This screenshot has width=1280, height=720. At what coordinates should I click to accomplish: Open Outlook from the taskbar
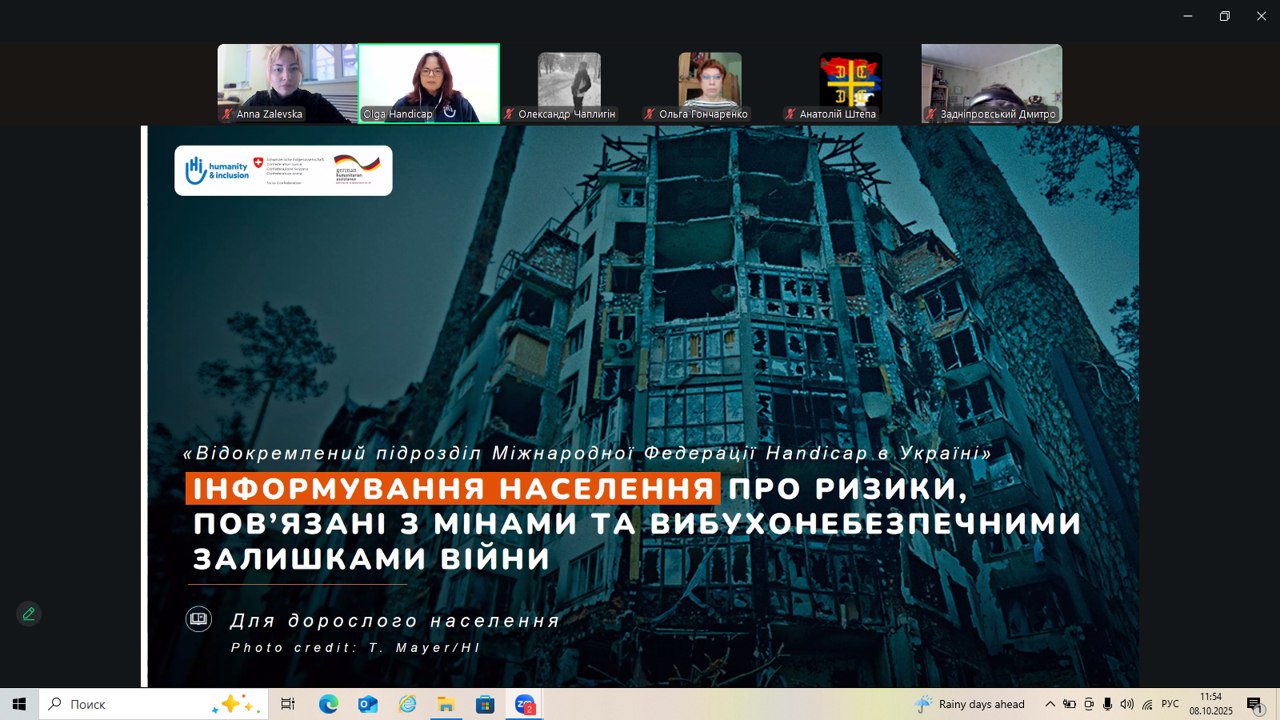[368, 704]
